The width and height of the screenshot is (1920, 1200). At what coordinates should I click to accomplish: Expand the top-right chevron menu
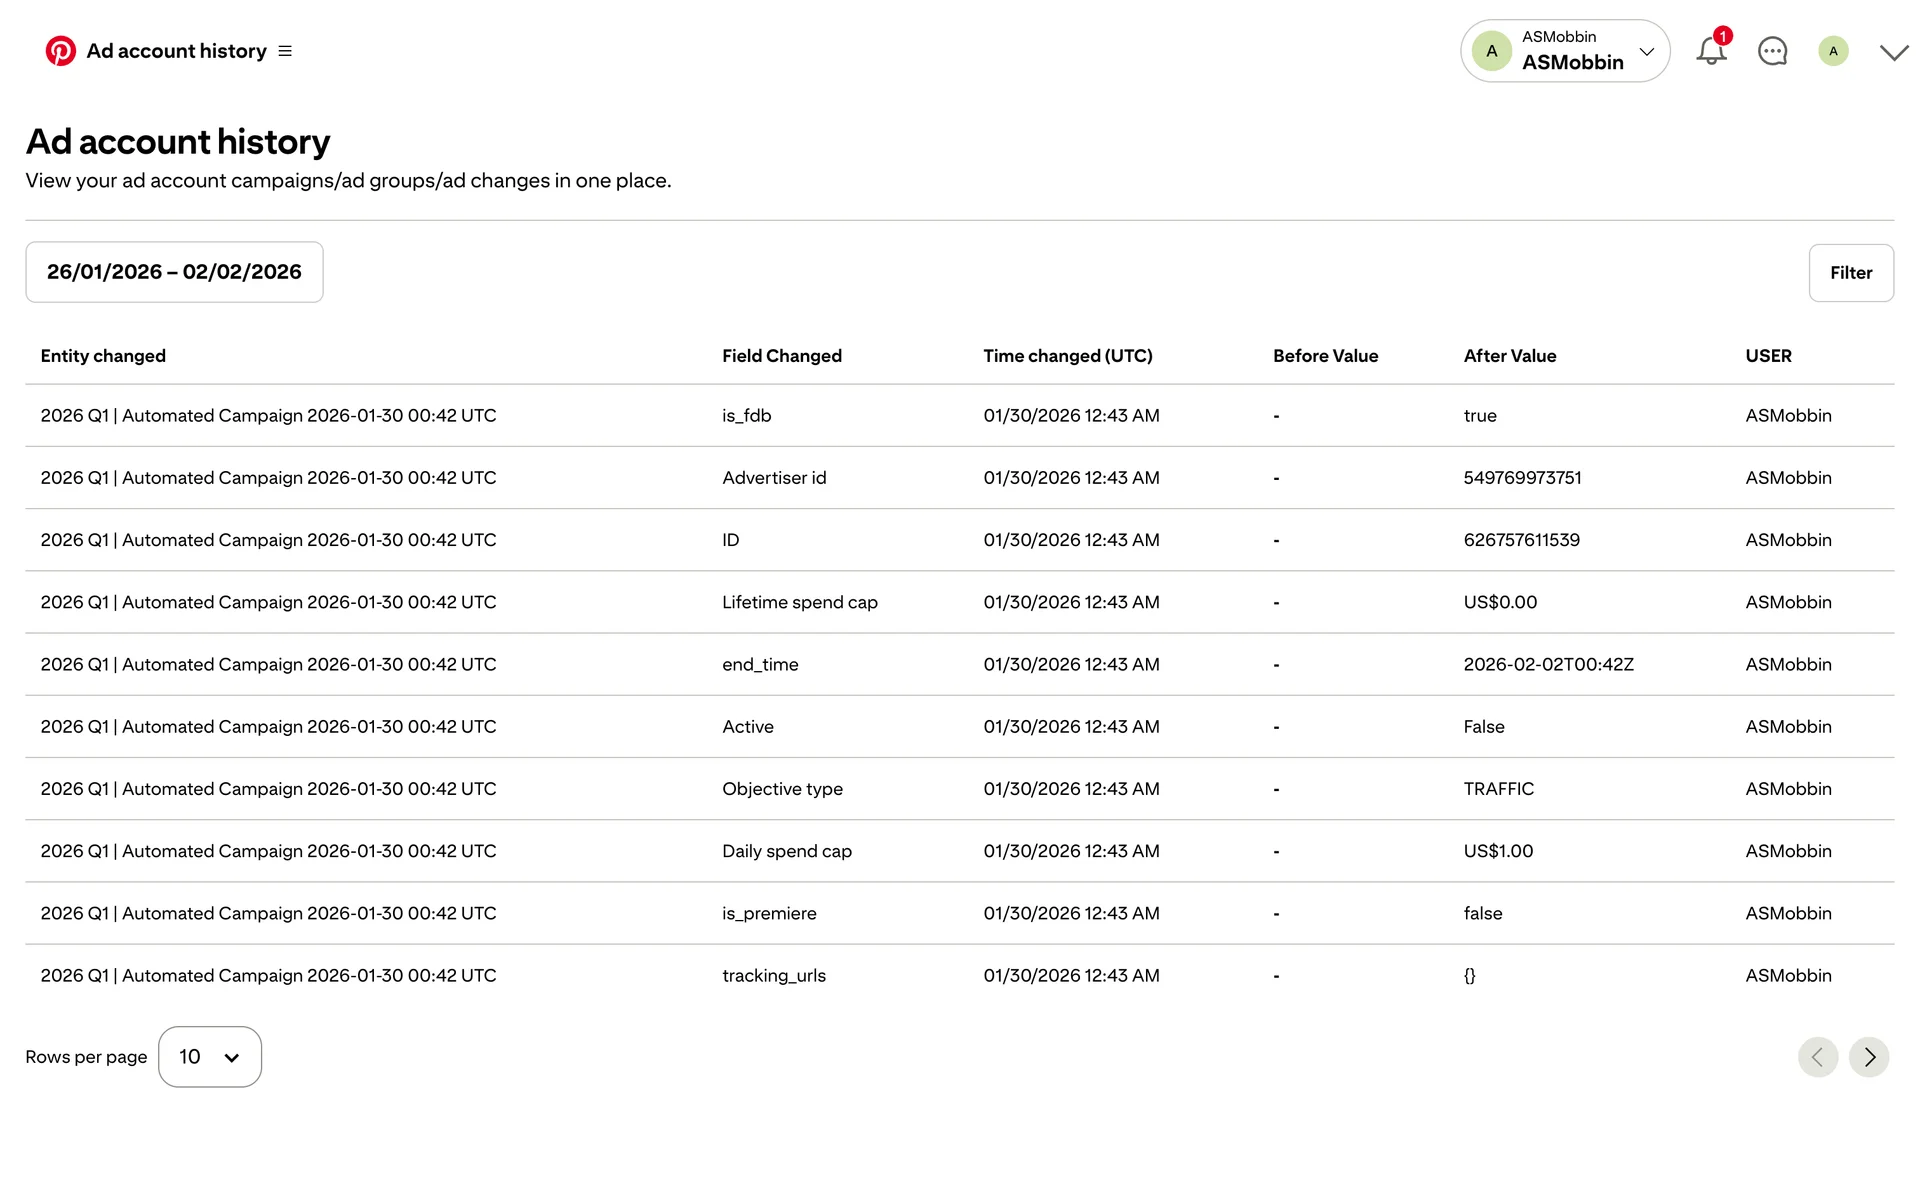coord(1894,52)
